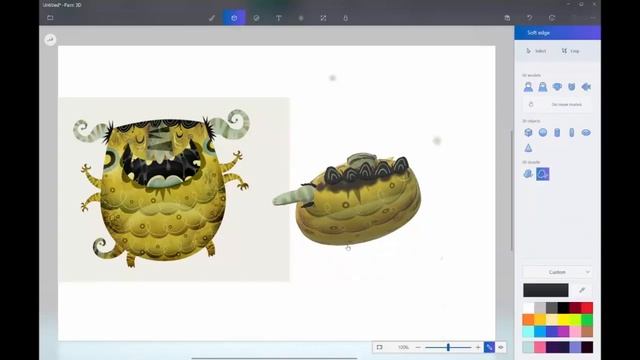640x360 pixels.
Task: Choose the Cylinder 3D object
Action: point(557,133)
